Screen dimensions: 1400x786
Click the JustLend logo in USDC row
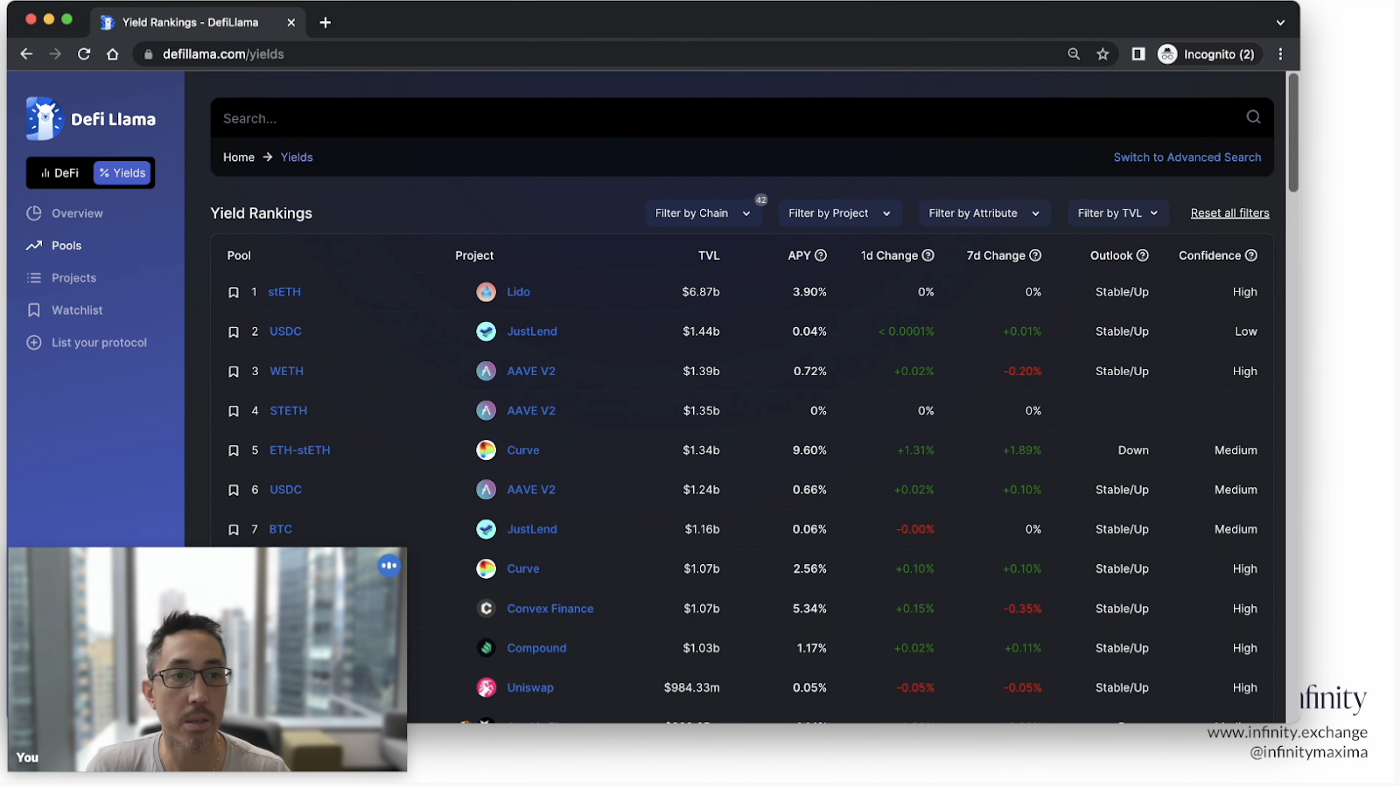[x=486, y=332]
